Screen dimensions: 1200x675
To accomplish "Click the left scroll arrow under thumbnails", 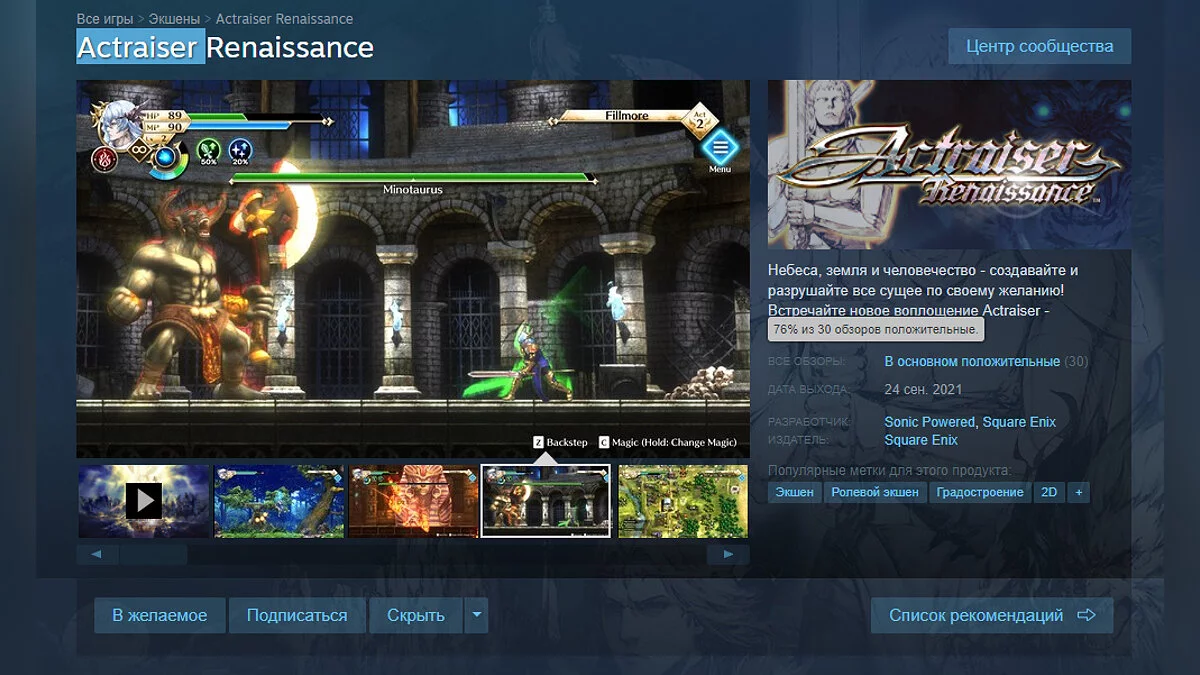I will pyautogui.click(x=97, y=554).
